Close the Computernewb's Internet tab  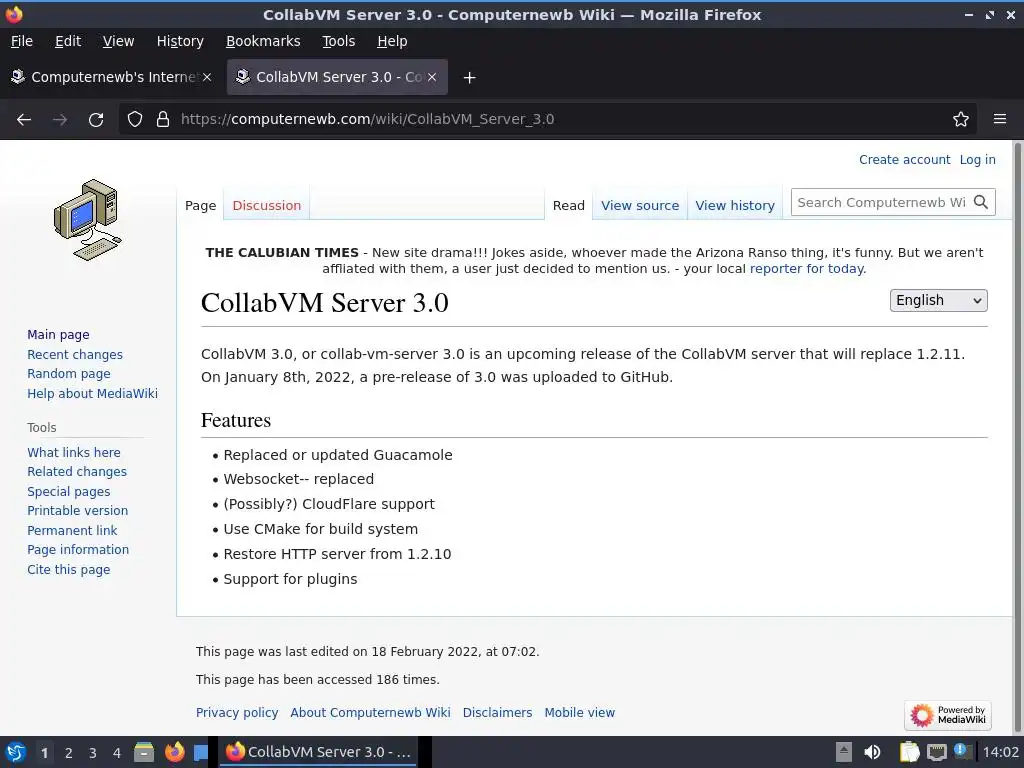[207, 77]
